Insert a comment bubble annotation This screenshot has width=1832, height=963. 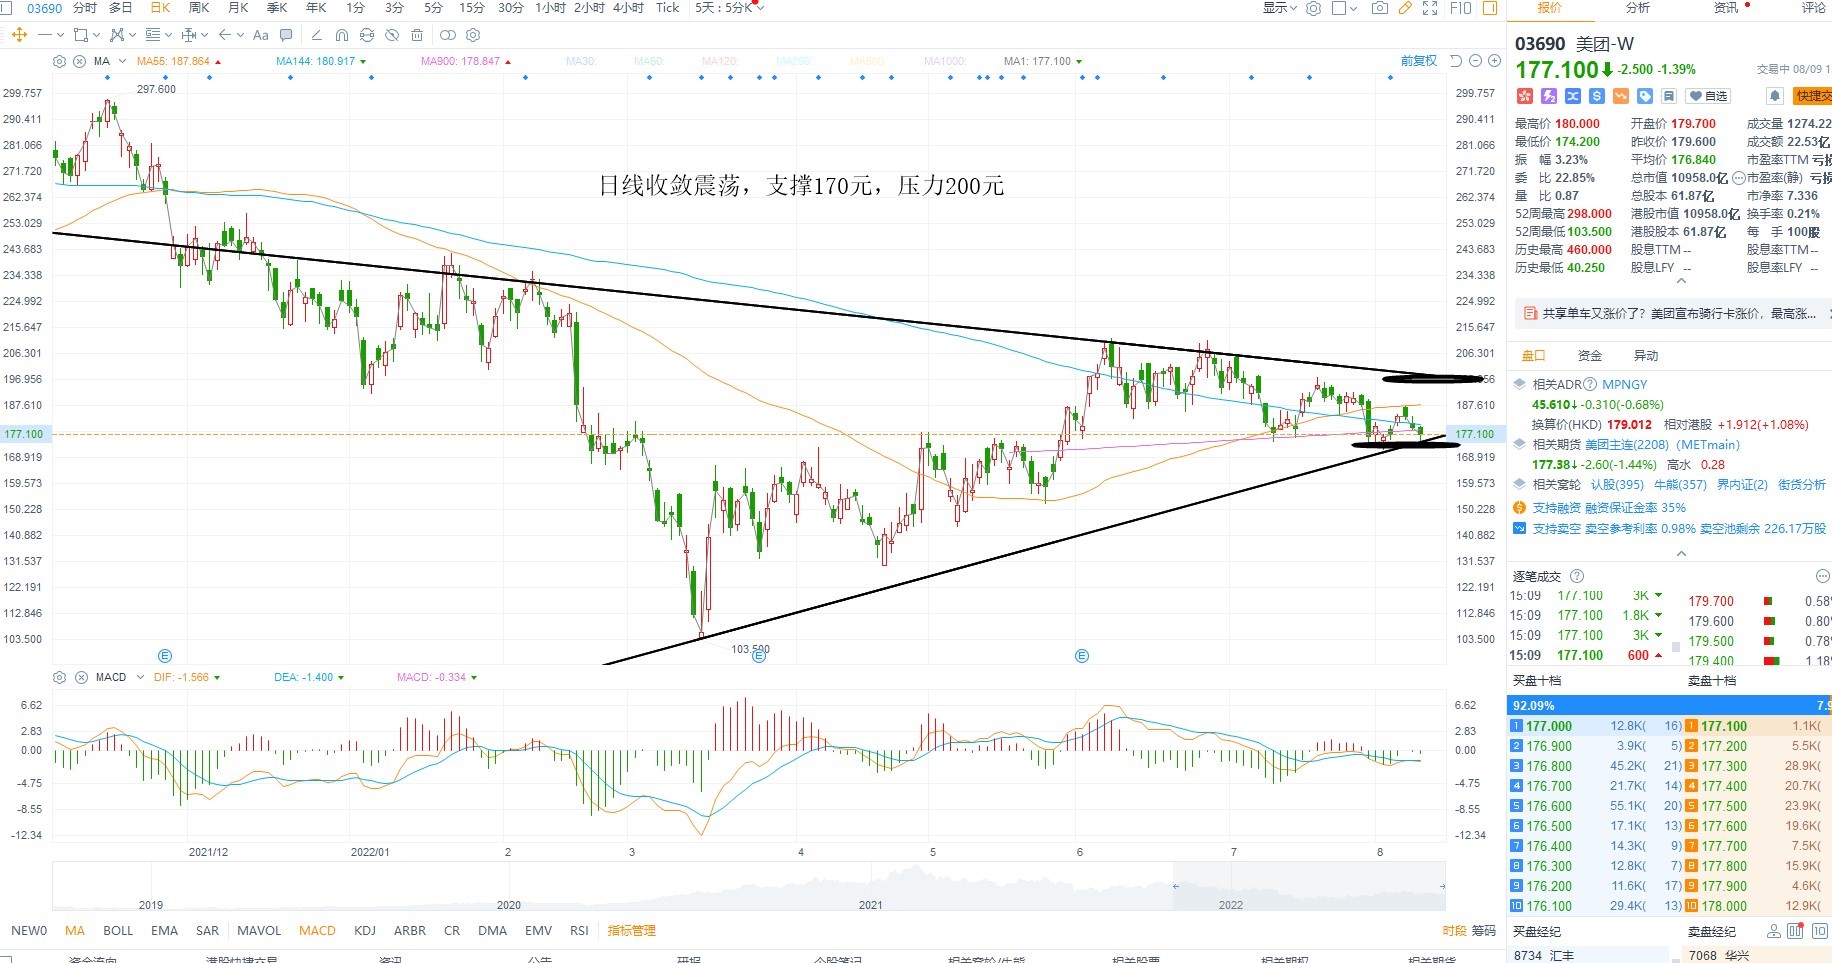(x=286, y=35)
